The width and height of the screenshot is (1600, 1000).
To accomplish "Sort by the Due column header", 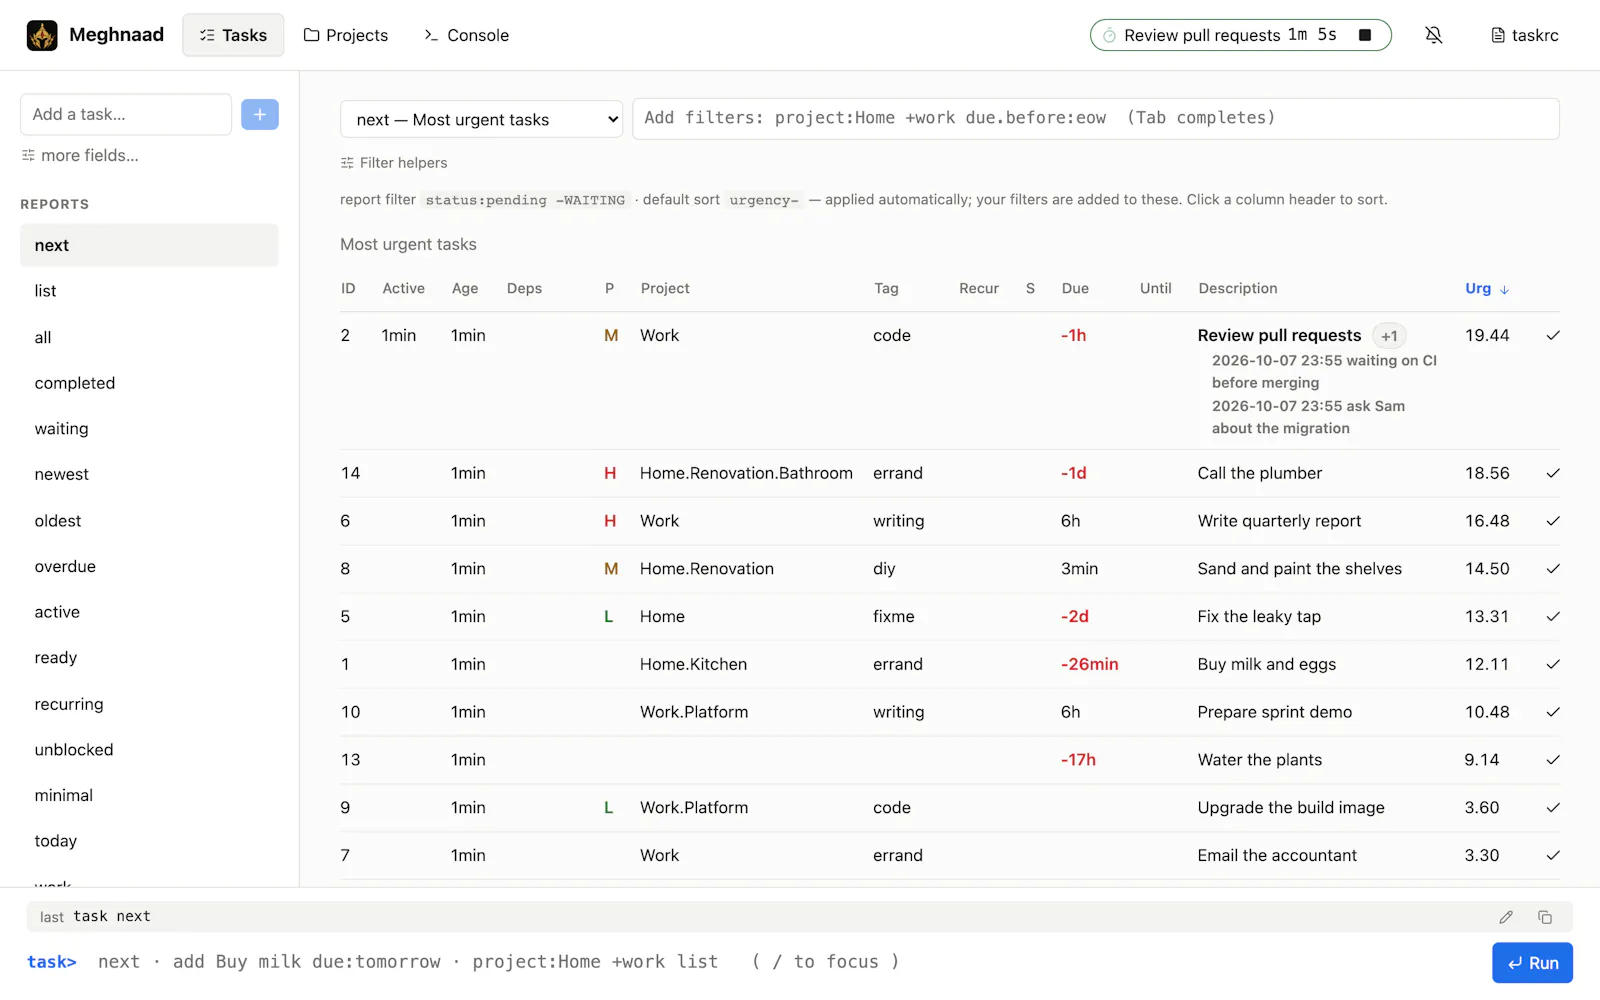I will coord(1075,288).
